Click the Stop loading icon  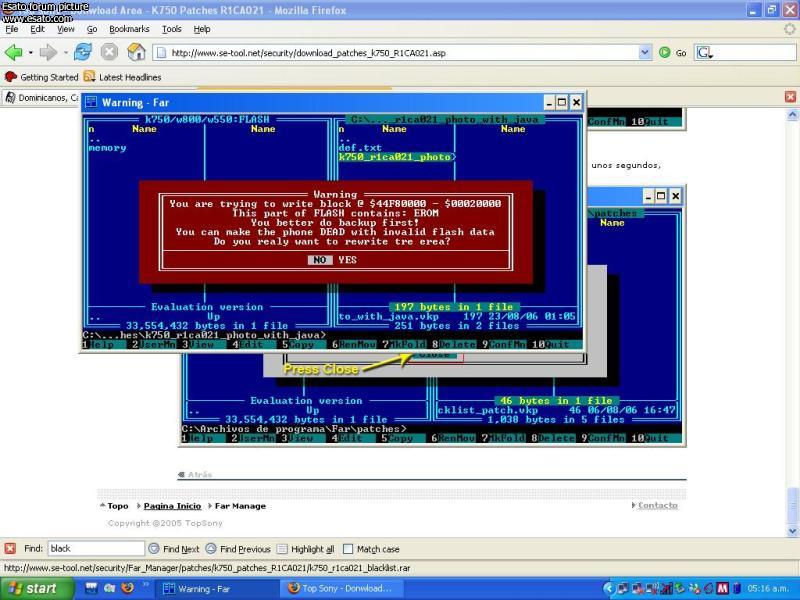pos(109,52)
